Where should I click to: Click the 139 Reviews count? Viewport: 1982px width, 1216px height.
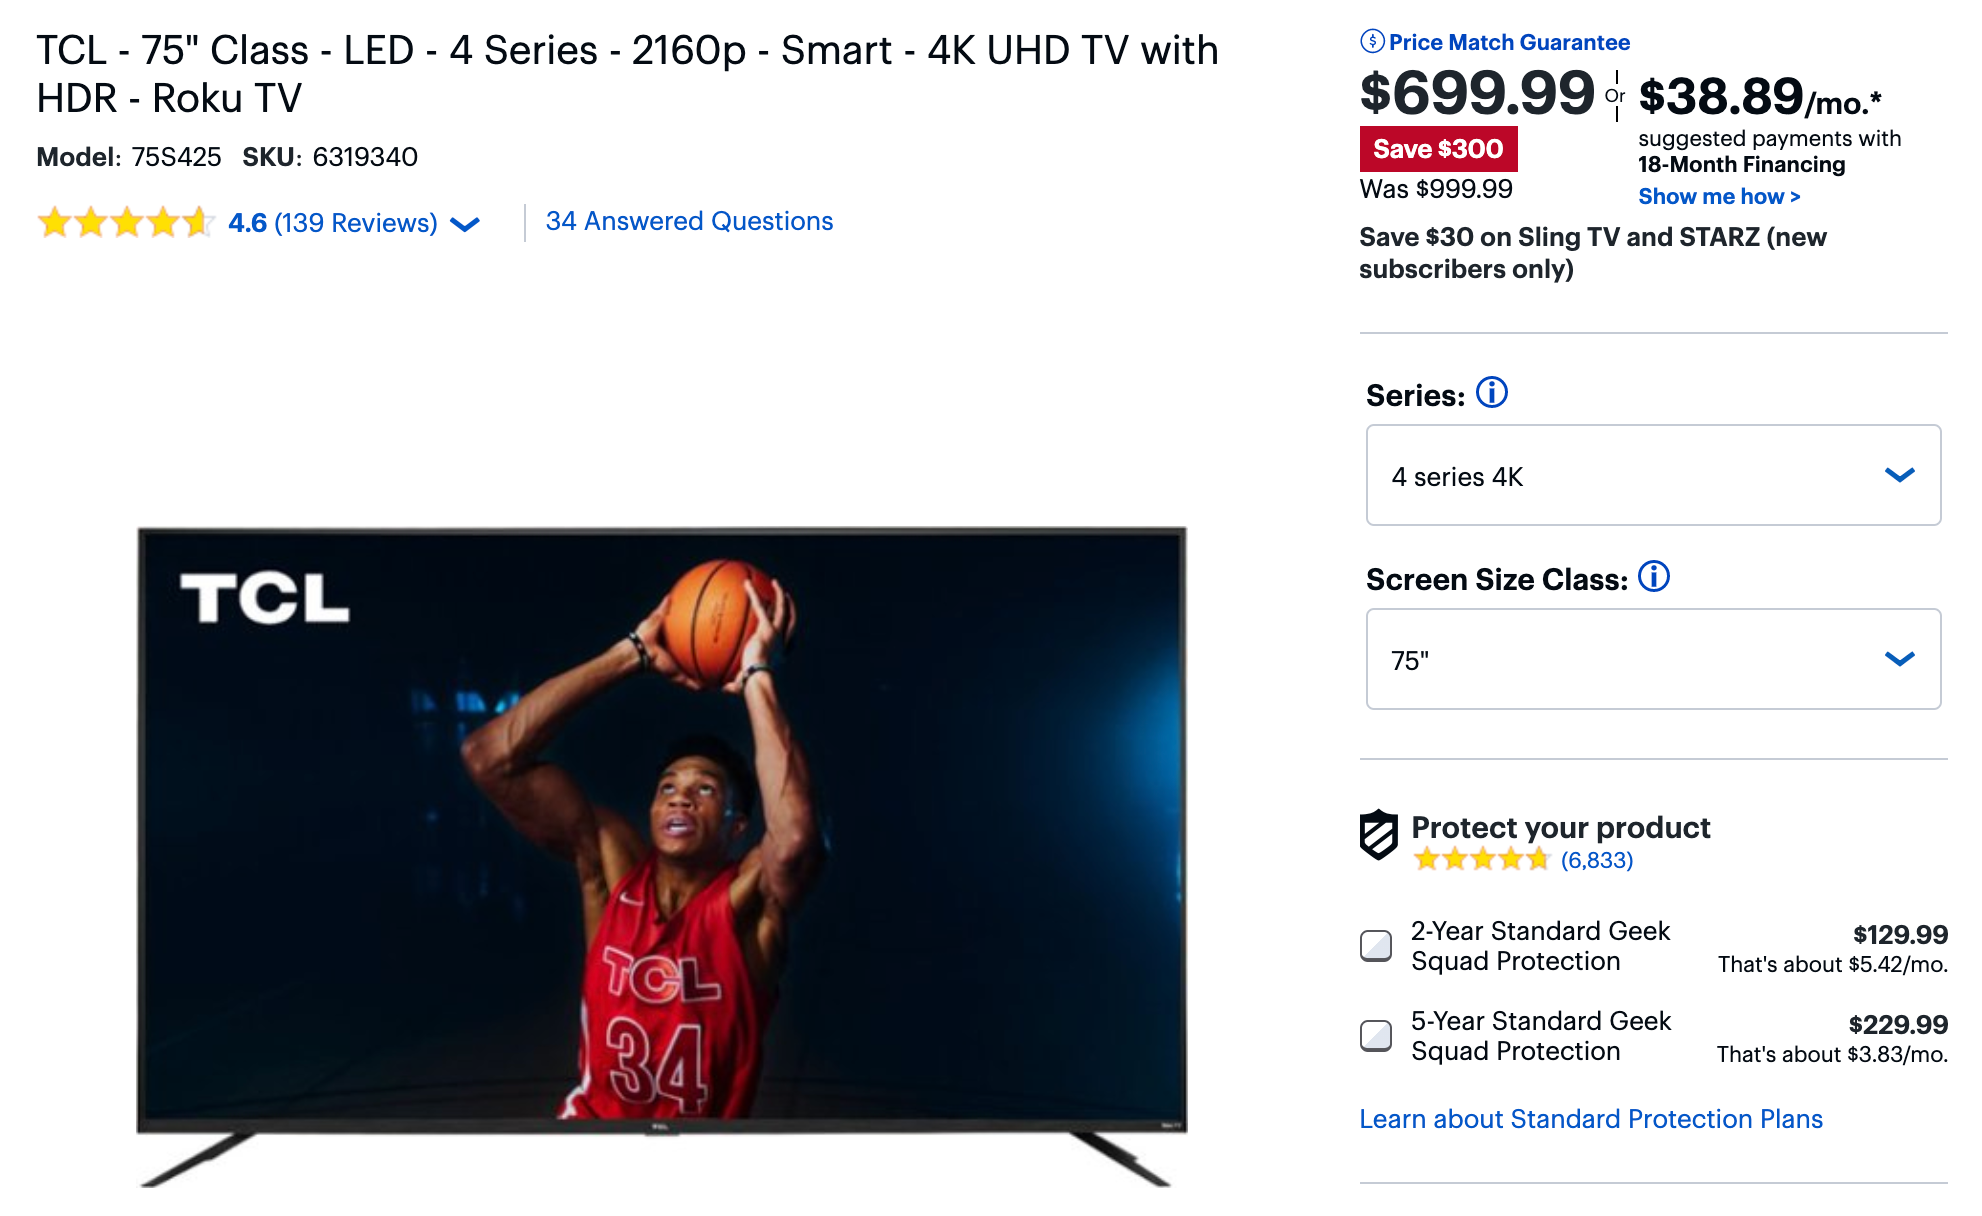357,222
